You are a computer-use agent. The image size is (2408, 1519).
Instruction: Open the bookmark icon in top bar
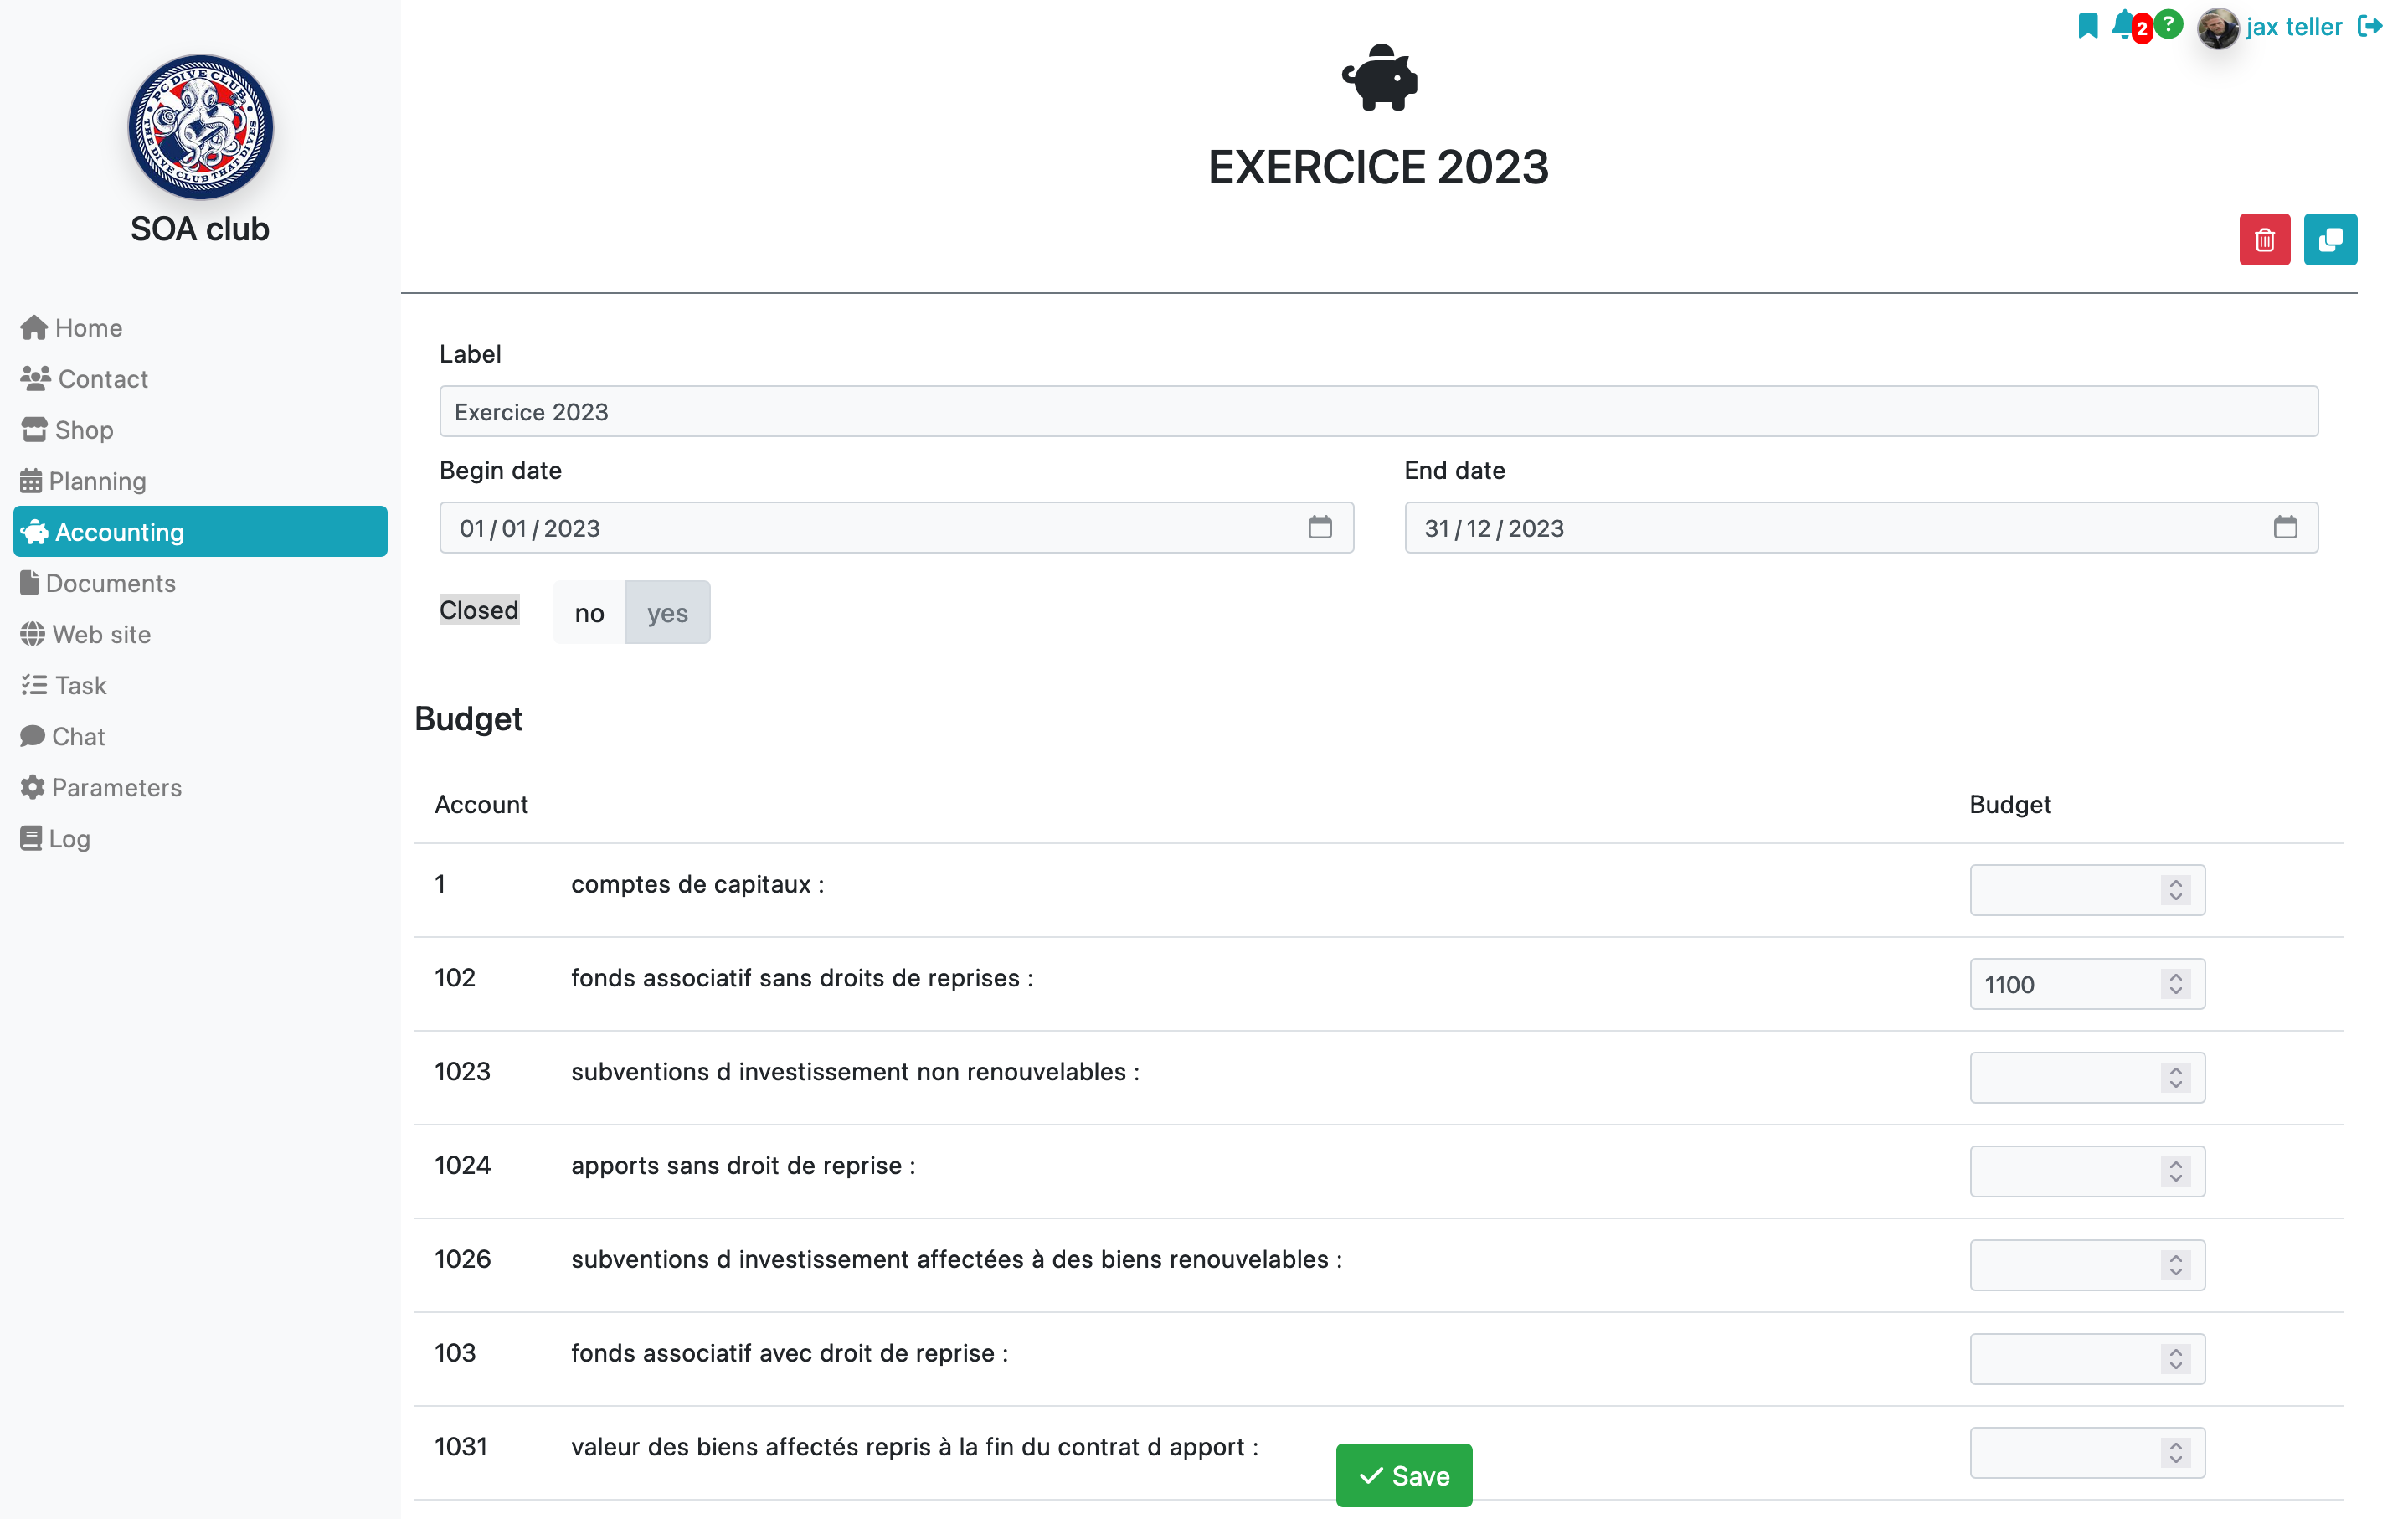[2087, 26]
